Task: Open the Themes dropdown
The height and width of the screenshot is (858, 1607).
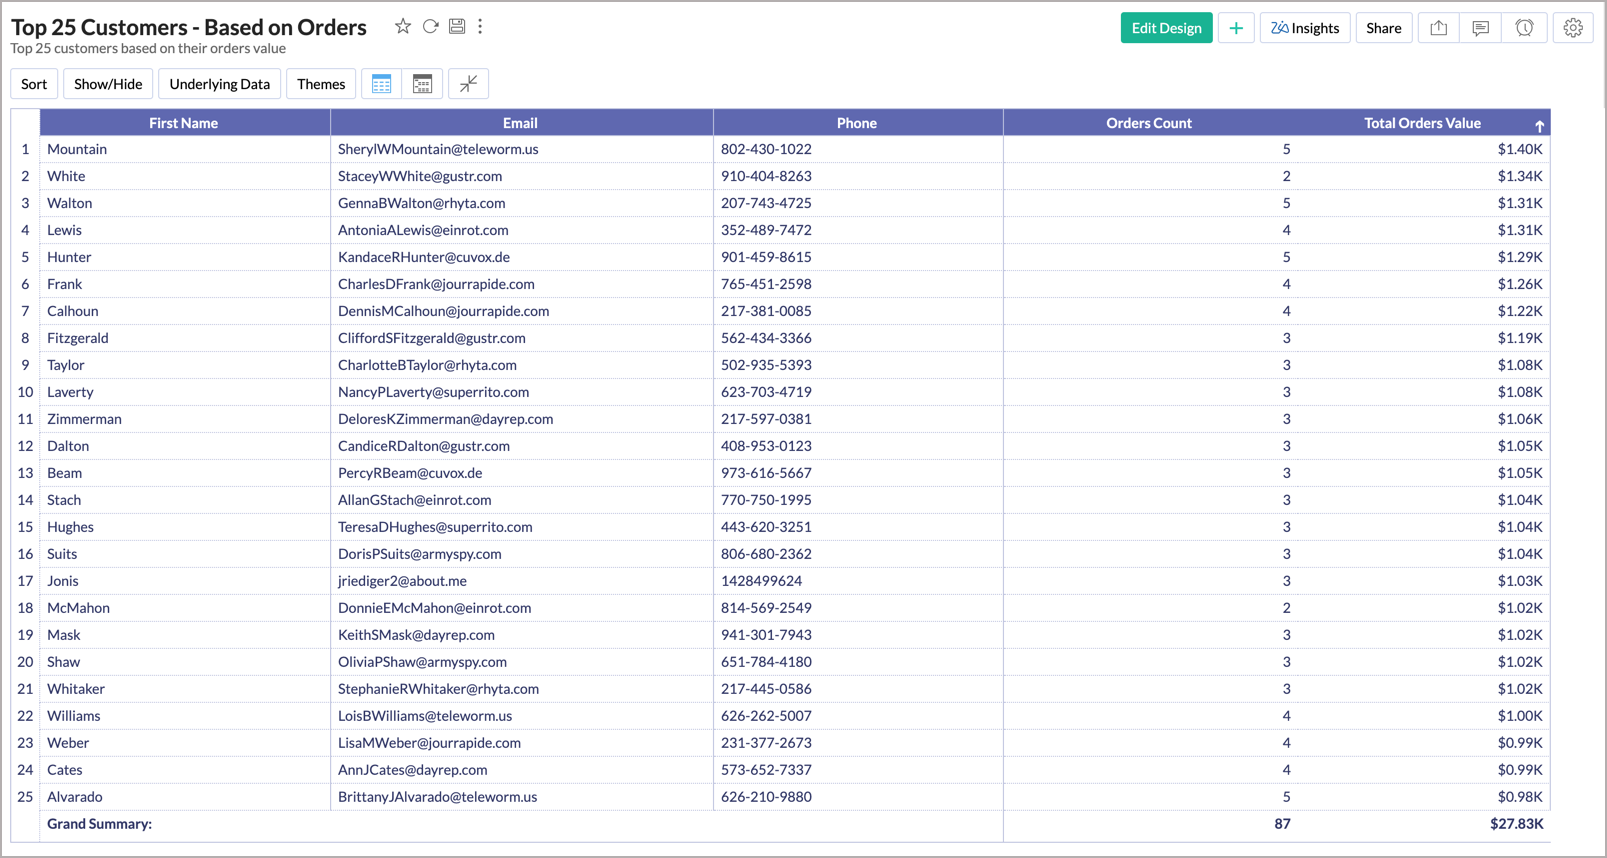Action: coord(321,84)
